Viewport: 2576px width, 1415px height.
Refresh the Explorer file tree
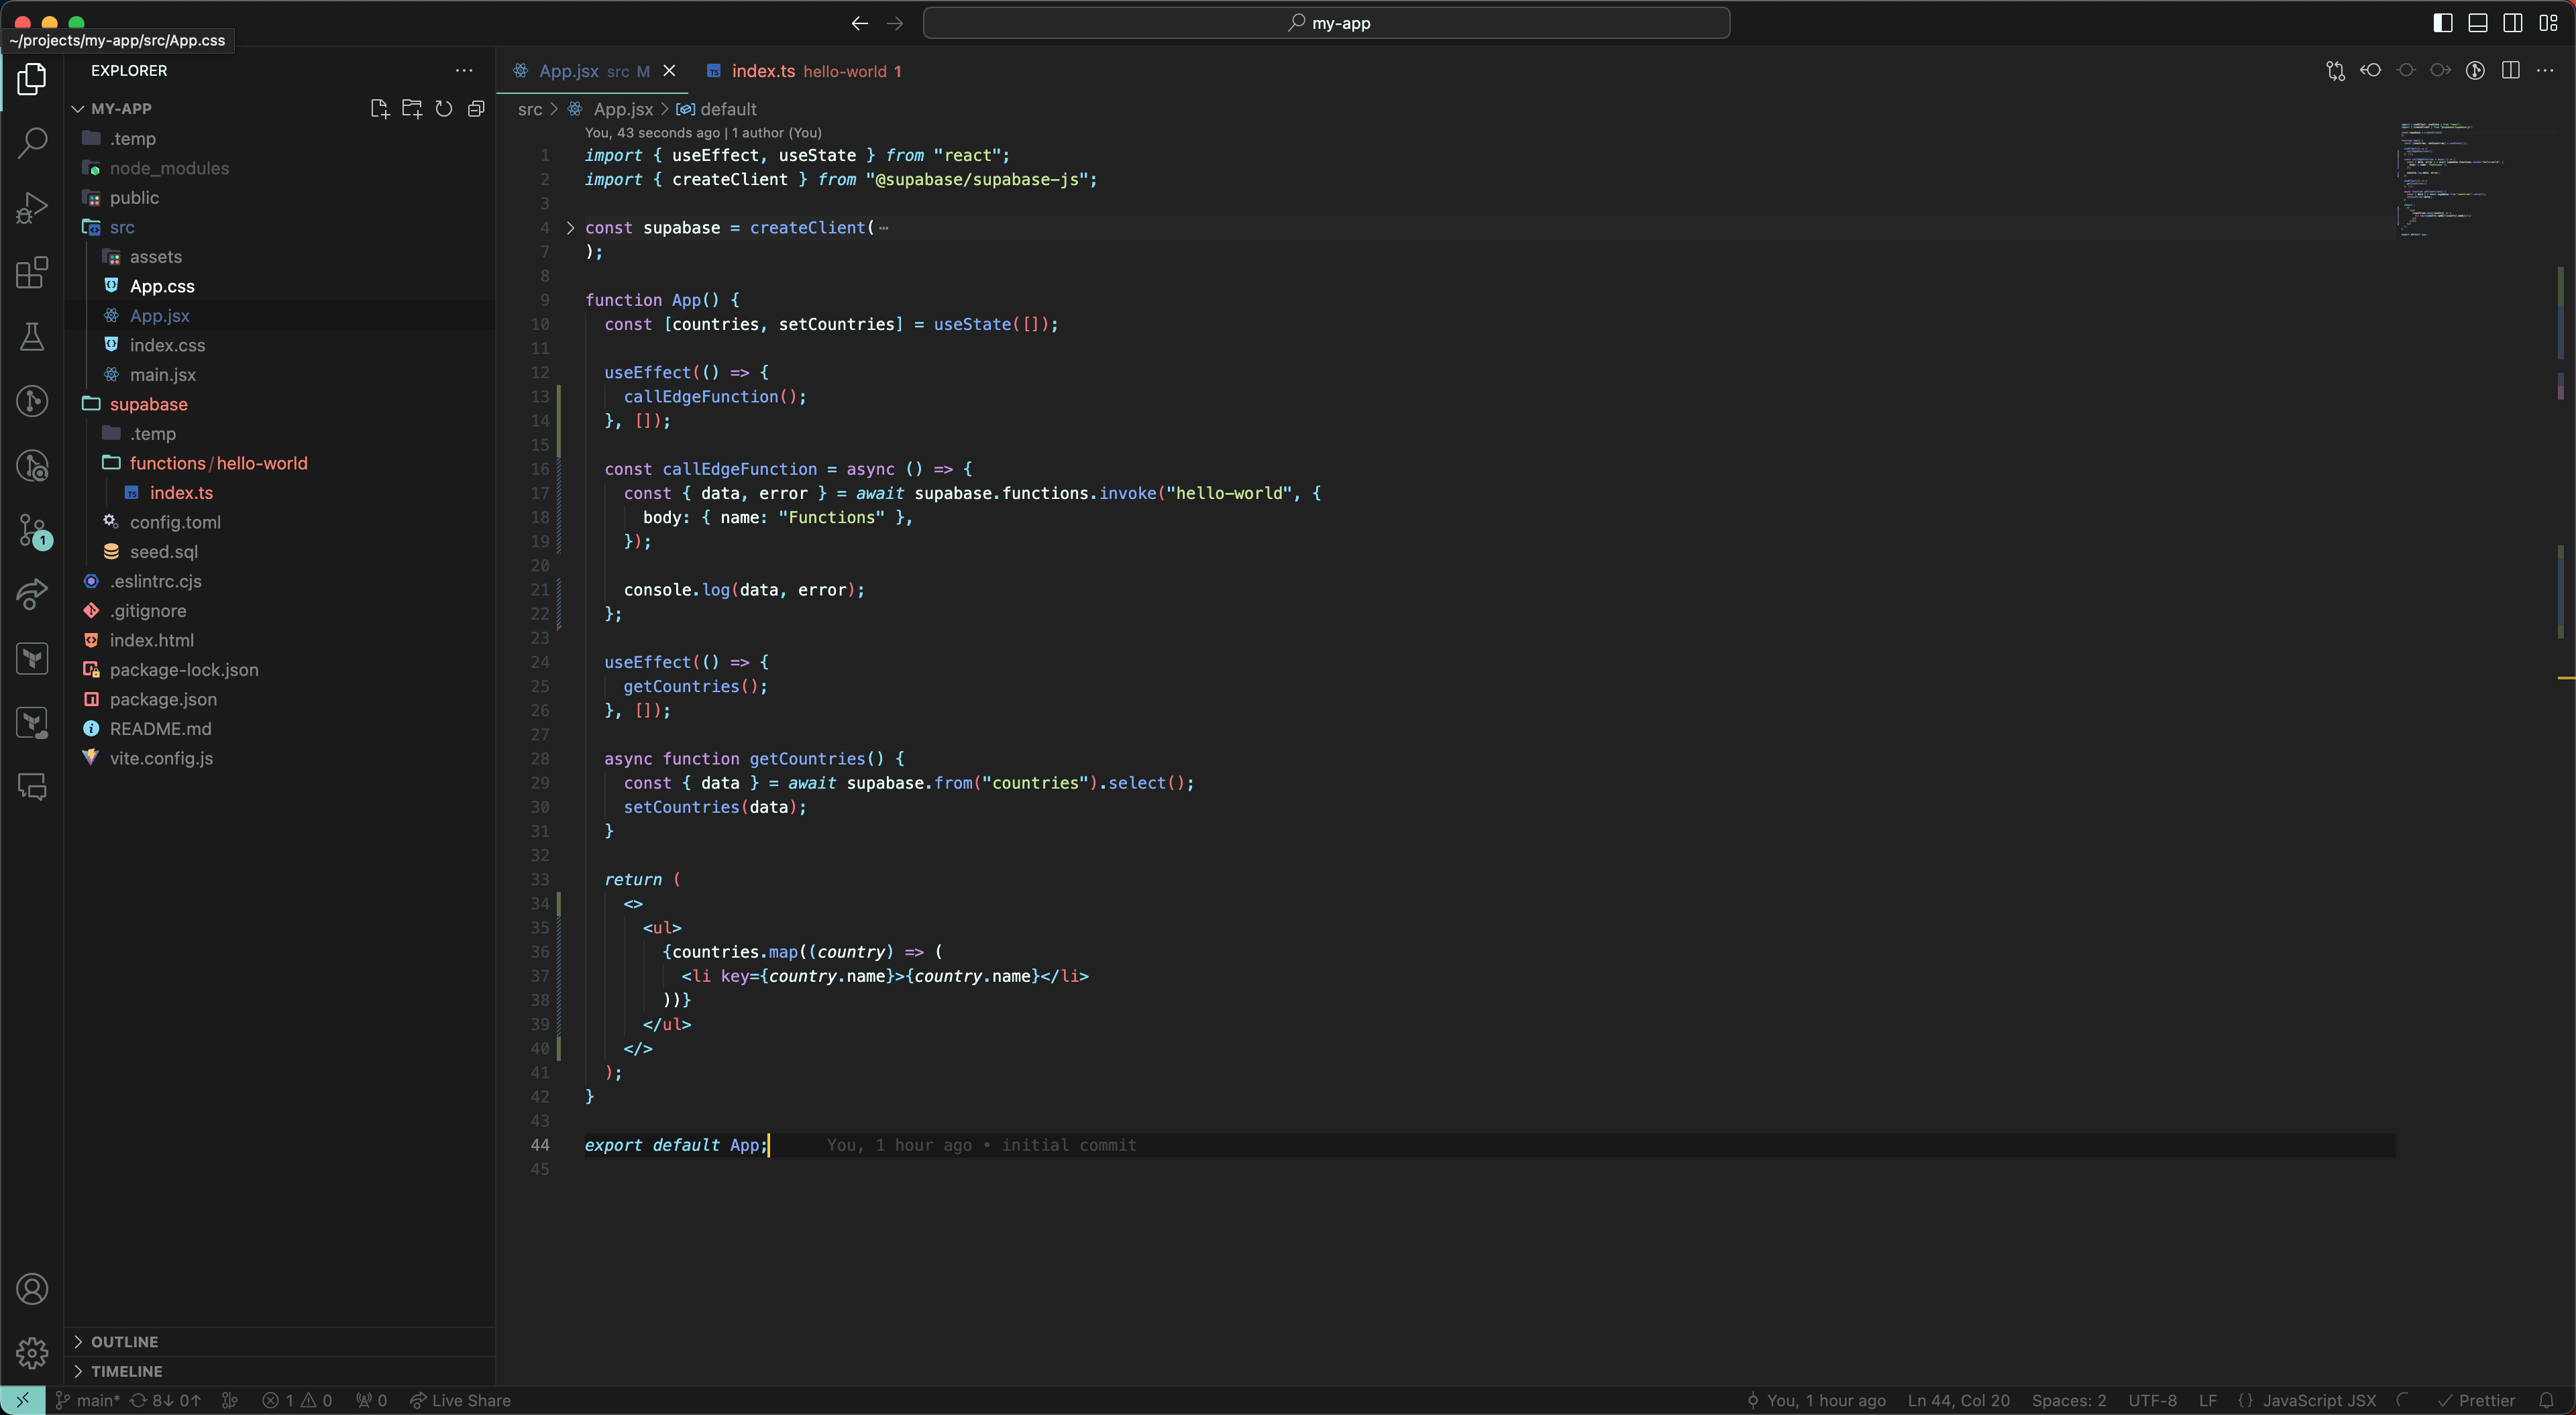pos(443,108)
